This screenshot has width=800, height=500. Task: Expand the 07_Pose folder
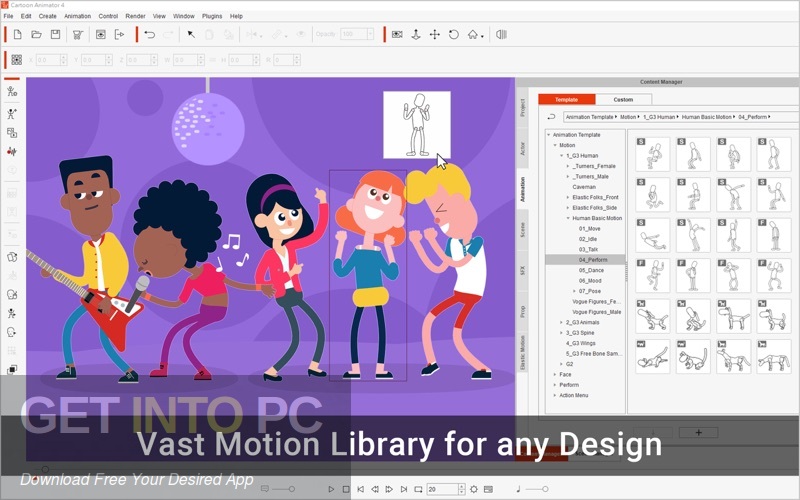tap(574, 291)
